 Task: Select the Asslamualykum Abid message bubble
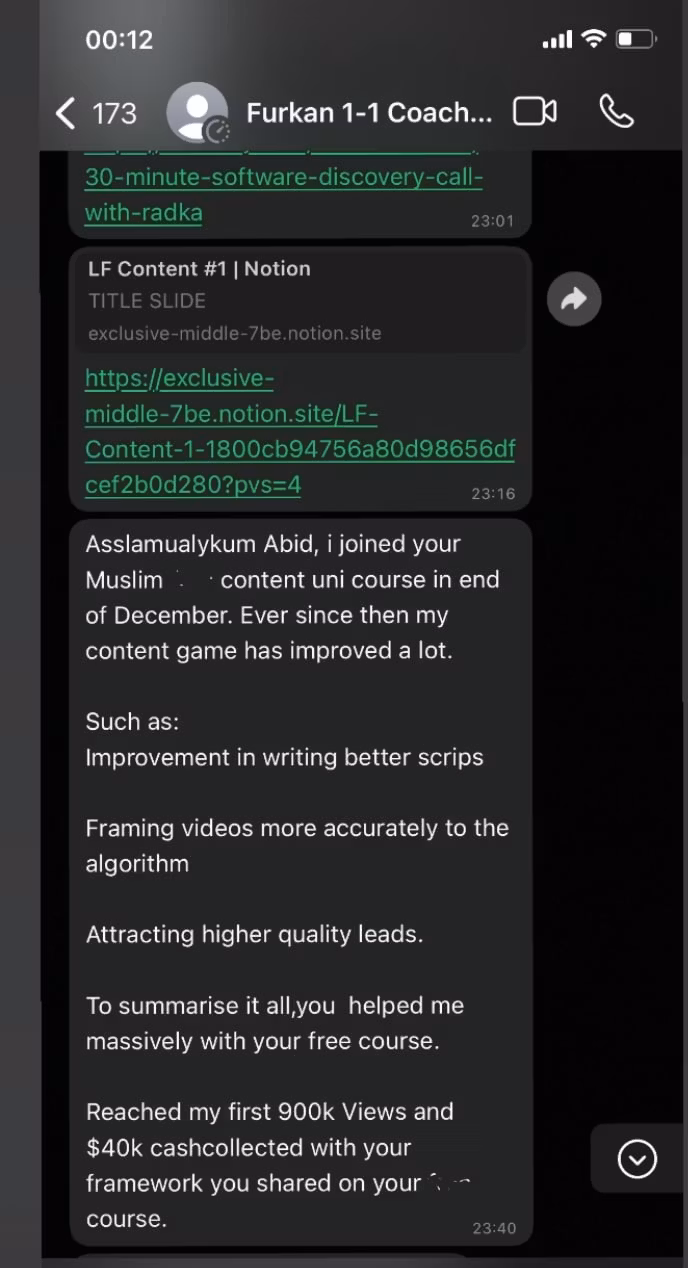point(300,881)
